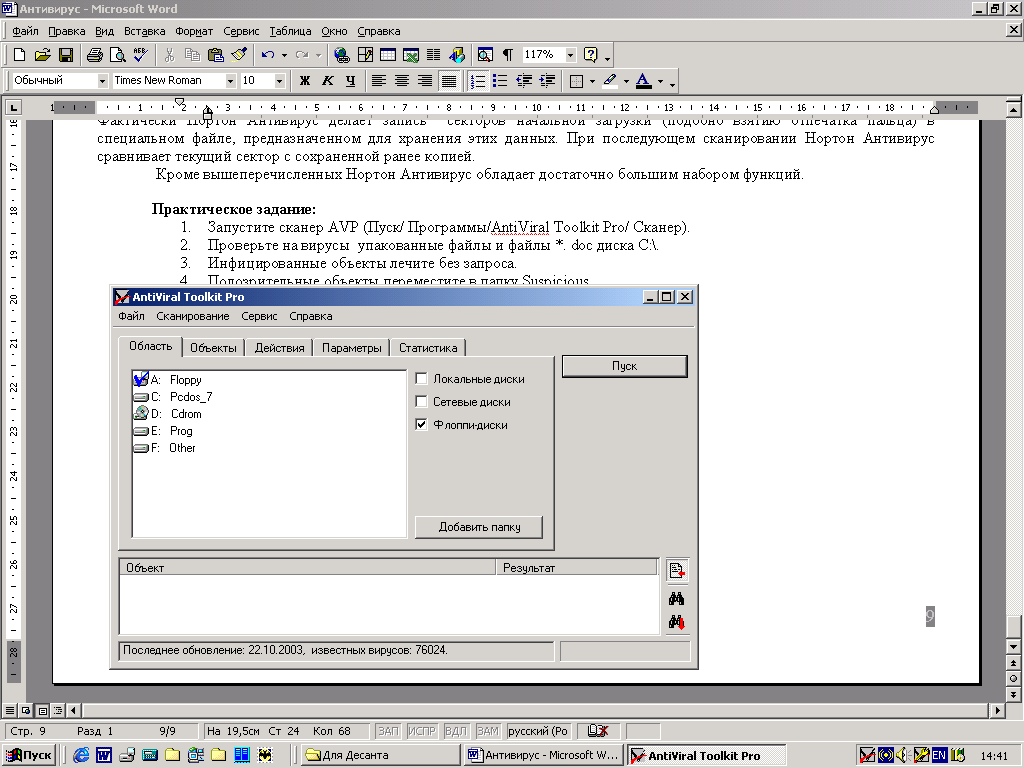Switch to the Объекты tab

pyautogui.click(x=213, y=347)
